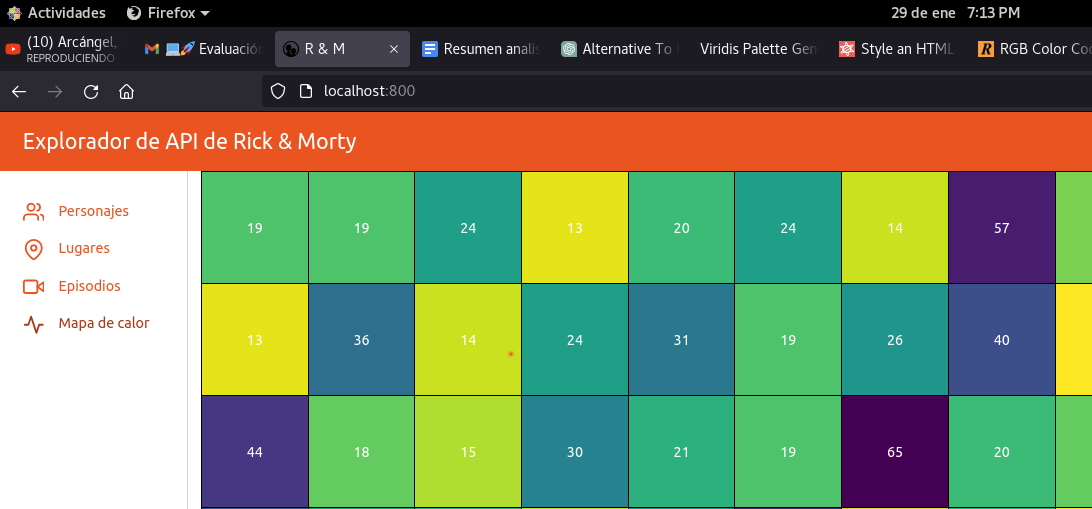Switch to the Evaluación Gmail tab
The width and height of the screenshot is (1092, 509).
[203, 49]
